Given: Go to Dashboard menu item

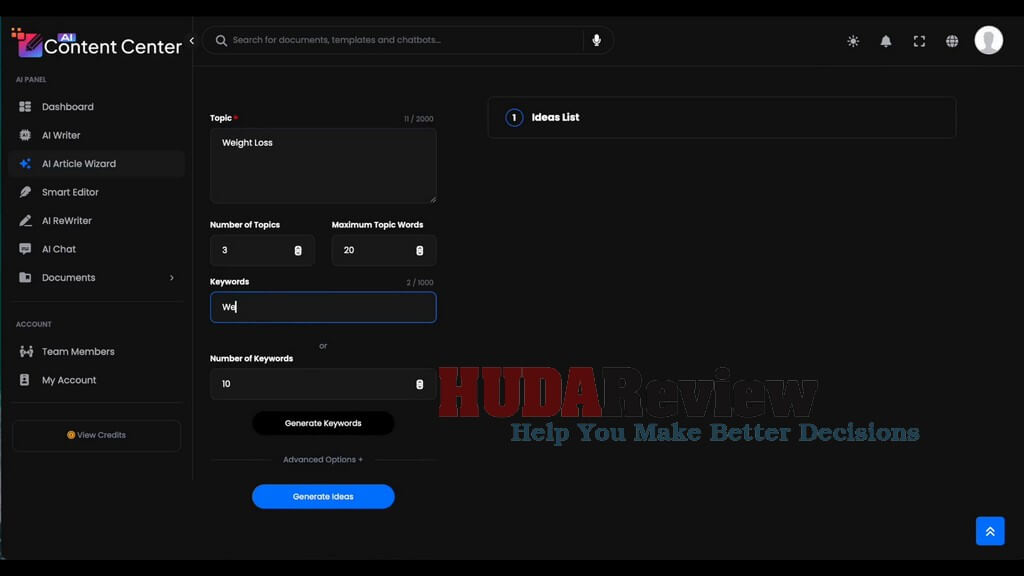Looking at the screenshot, I should [x=96, y=106].
